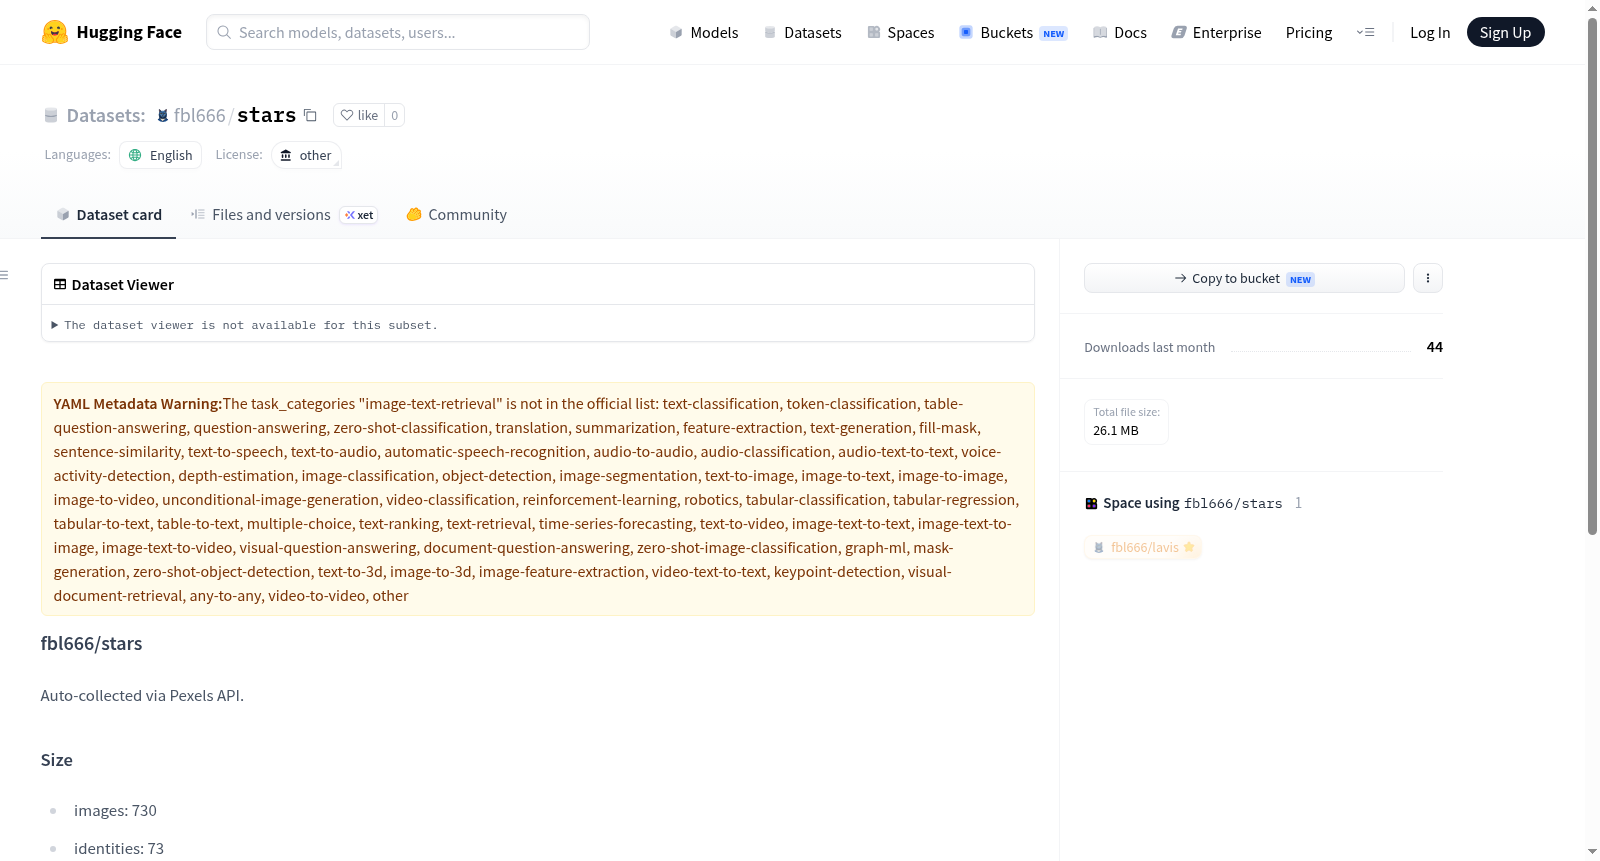Click the identities: 73 list item

click(119, 848)
